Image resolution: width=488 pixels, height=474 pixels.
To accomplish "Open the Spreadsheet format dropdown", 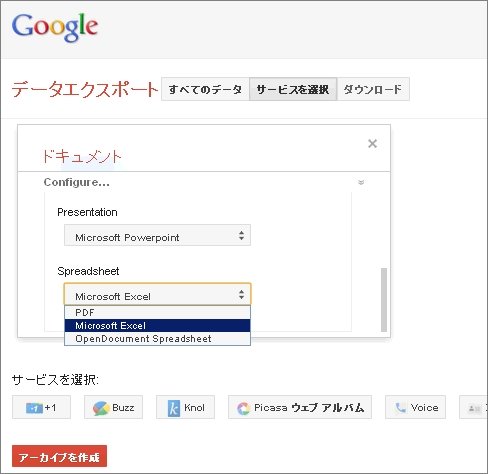I will coord(157,294).
